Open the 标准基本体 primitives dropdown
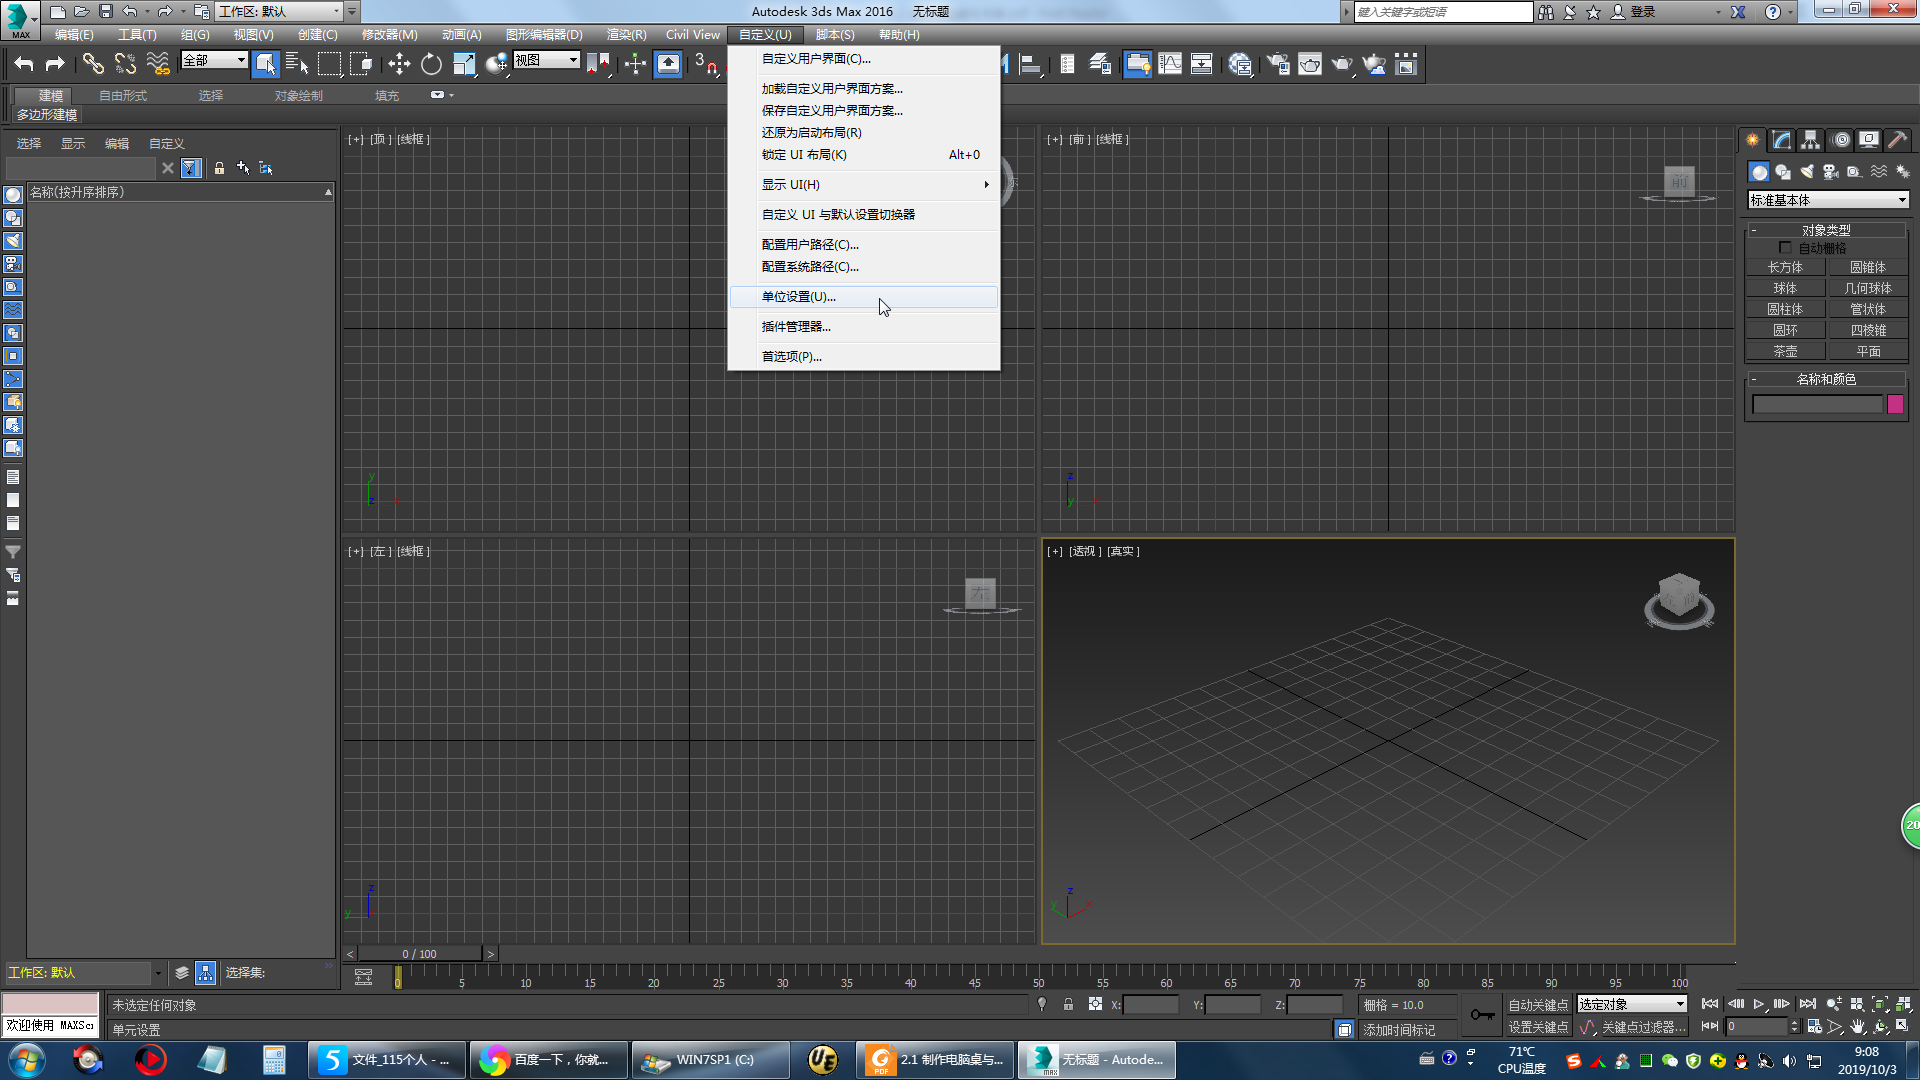 tap(1828, 200)
